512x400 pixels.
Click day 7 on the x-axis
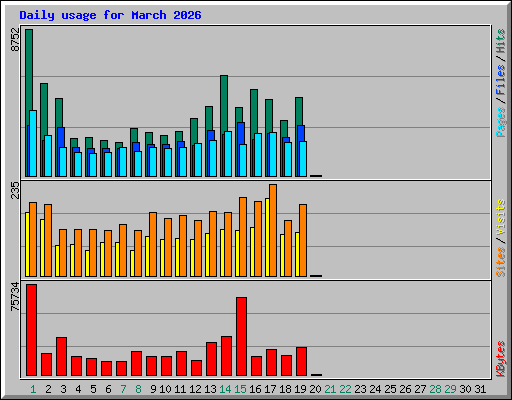point(123,389)
